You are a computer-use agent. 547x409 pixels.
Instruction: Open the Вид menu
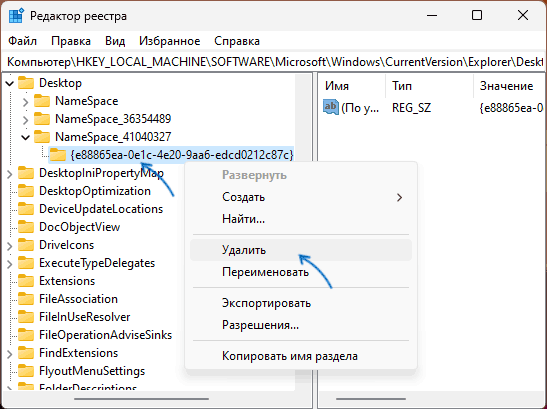[x=115, y=41]
